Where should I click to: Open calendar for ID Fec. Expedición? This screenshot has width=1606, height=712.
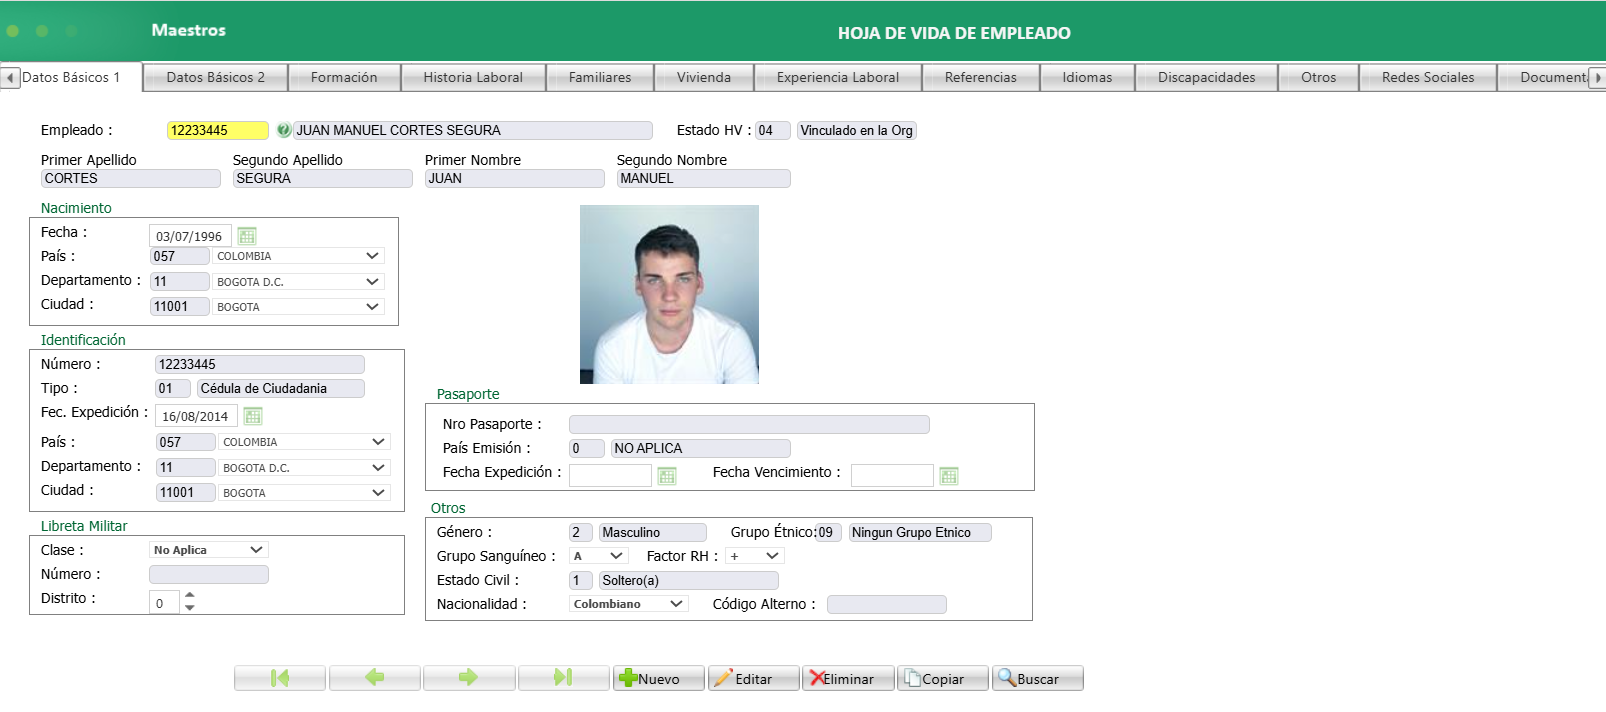[x=253, y=416]
